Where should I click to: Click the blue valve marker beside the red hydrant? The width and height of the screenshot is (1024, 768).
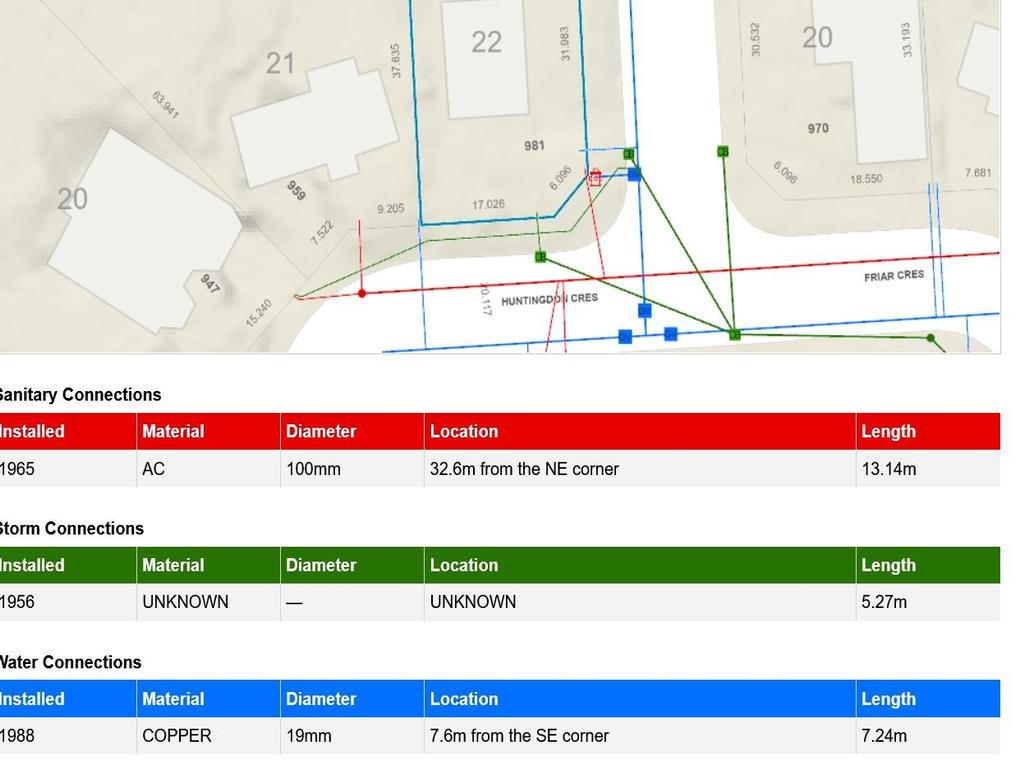click(x=634, y=174)
